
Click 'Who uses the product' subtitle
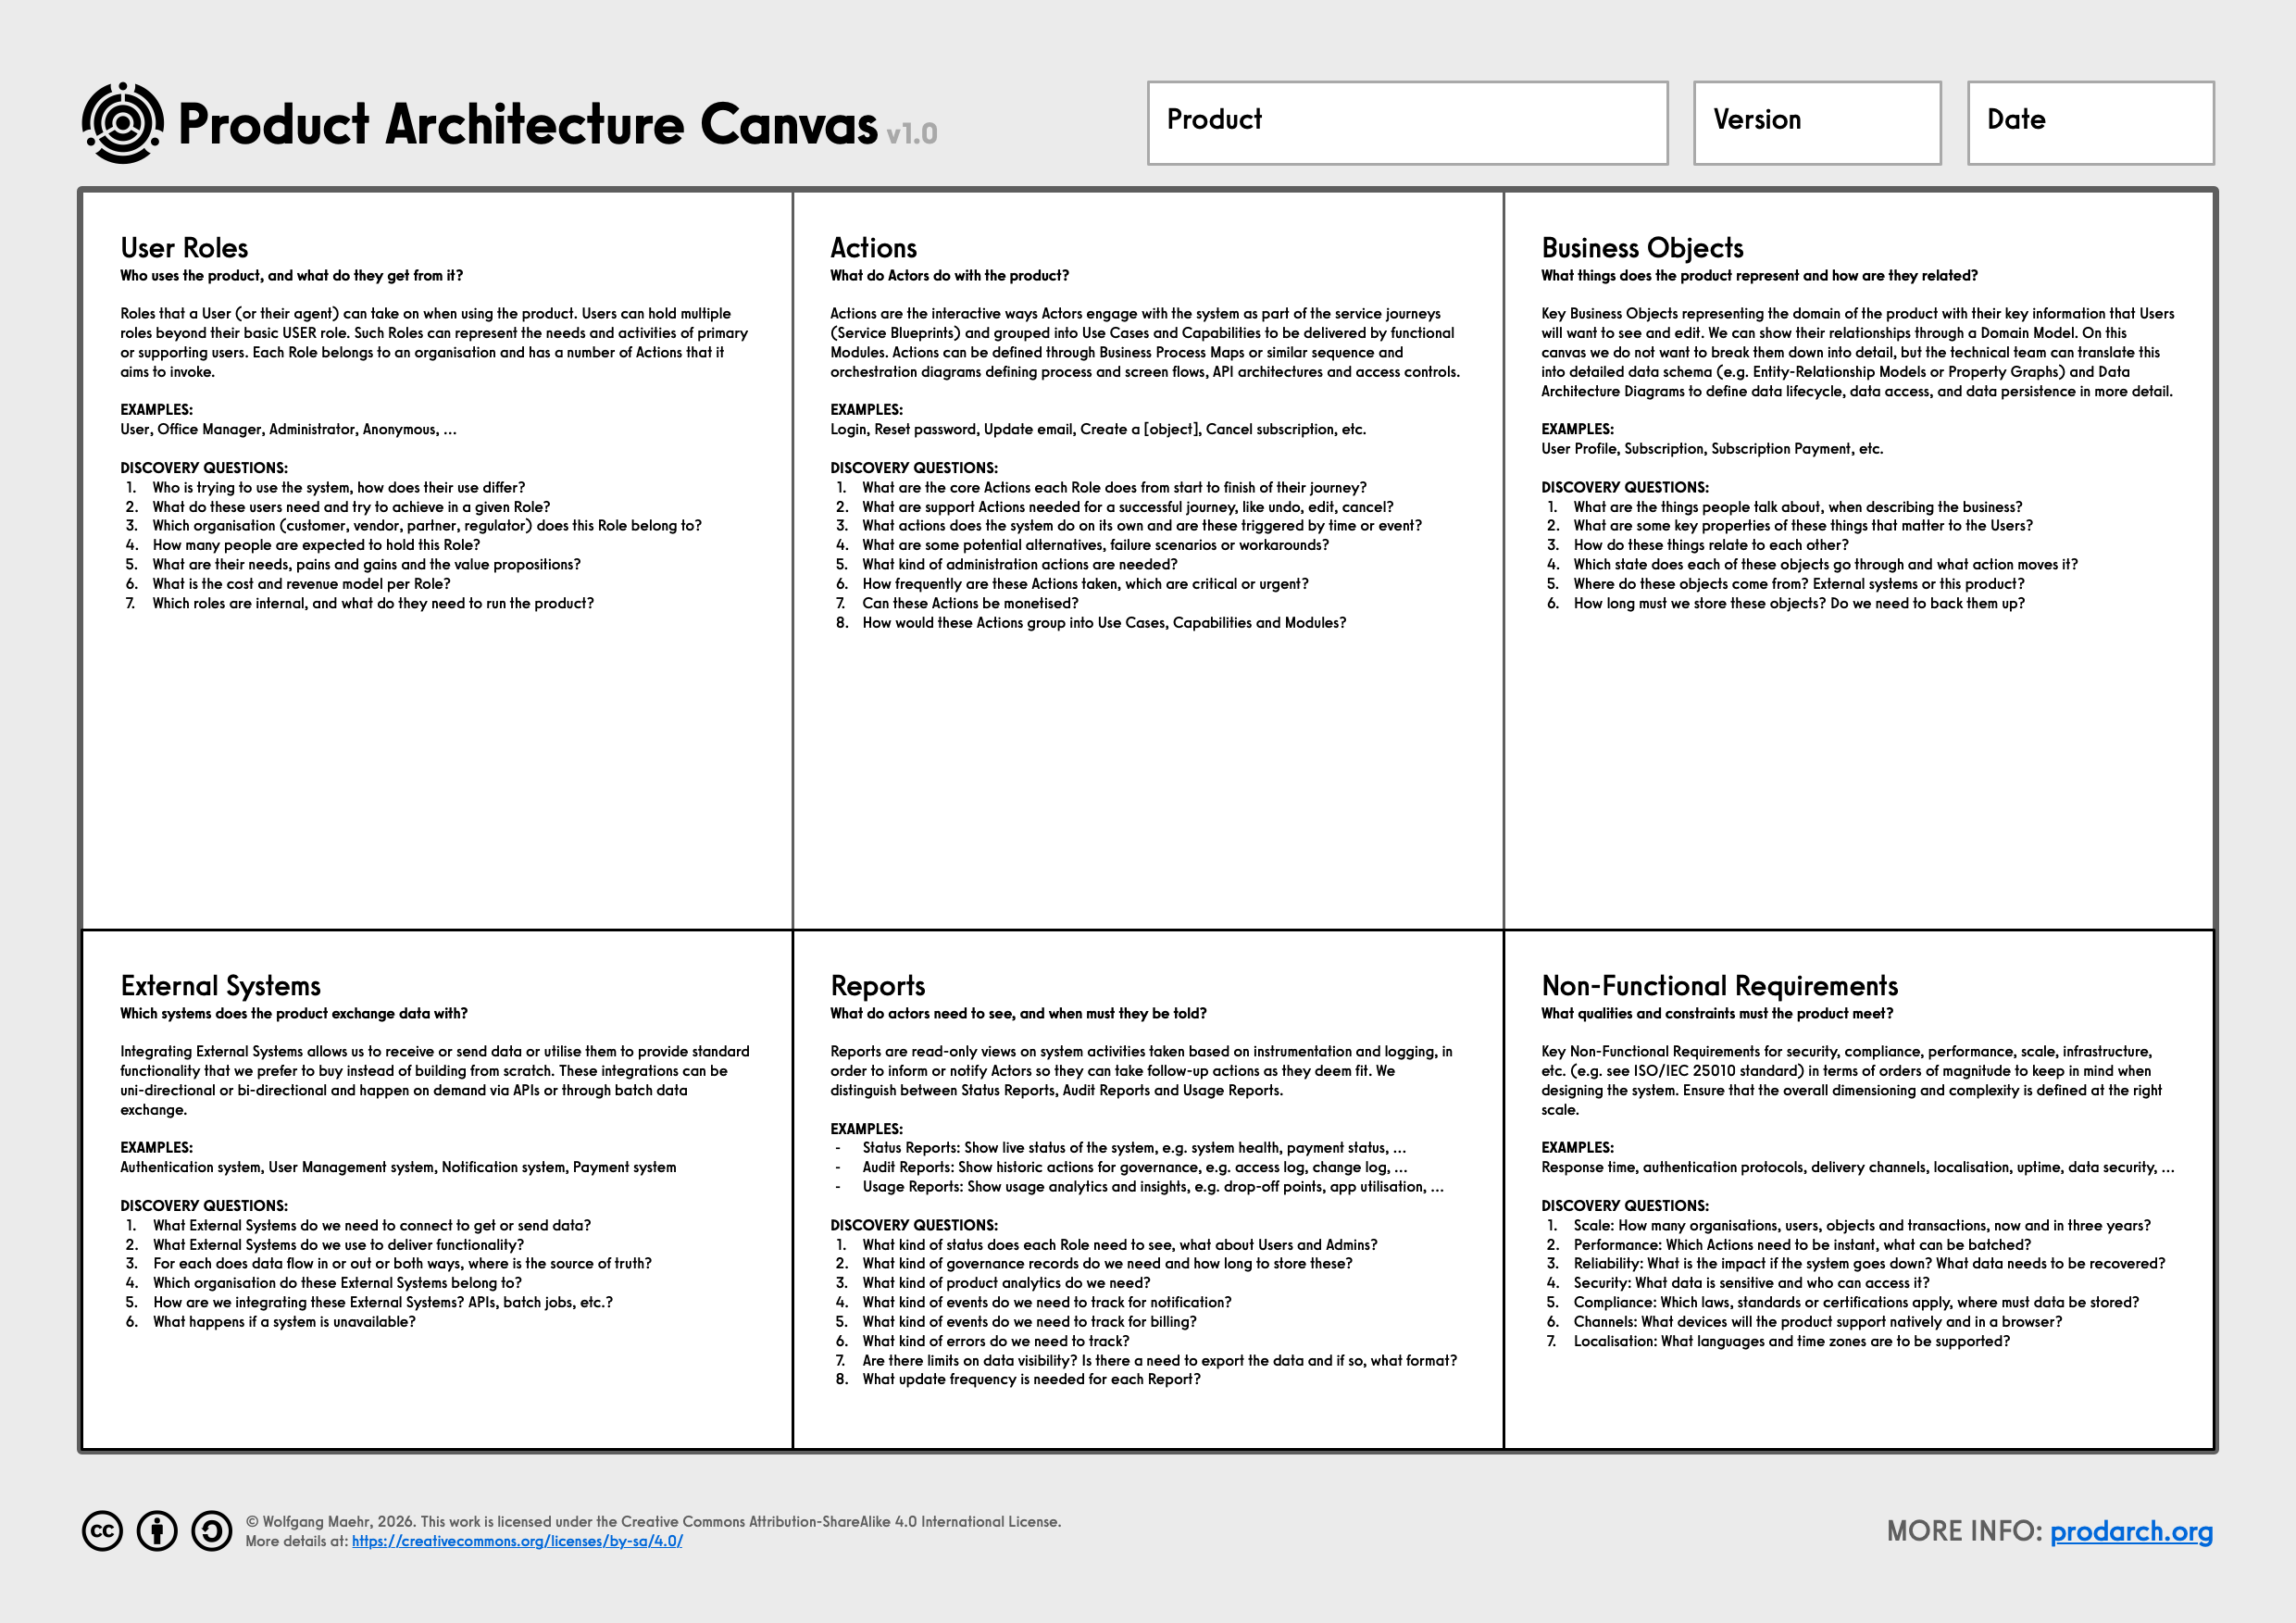pos(292,276)
